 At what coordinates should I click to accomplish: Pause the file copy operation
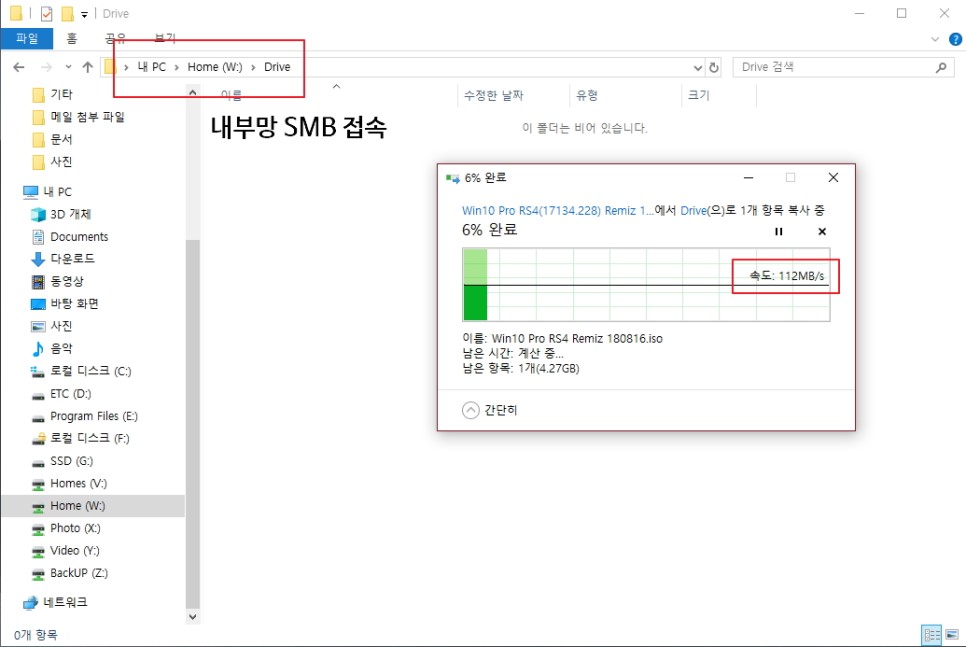point(779,232)
